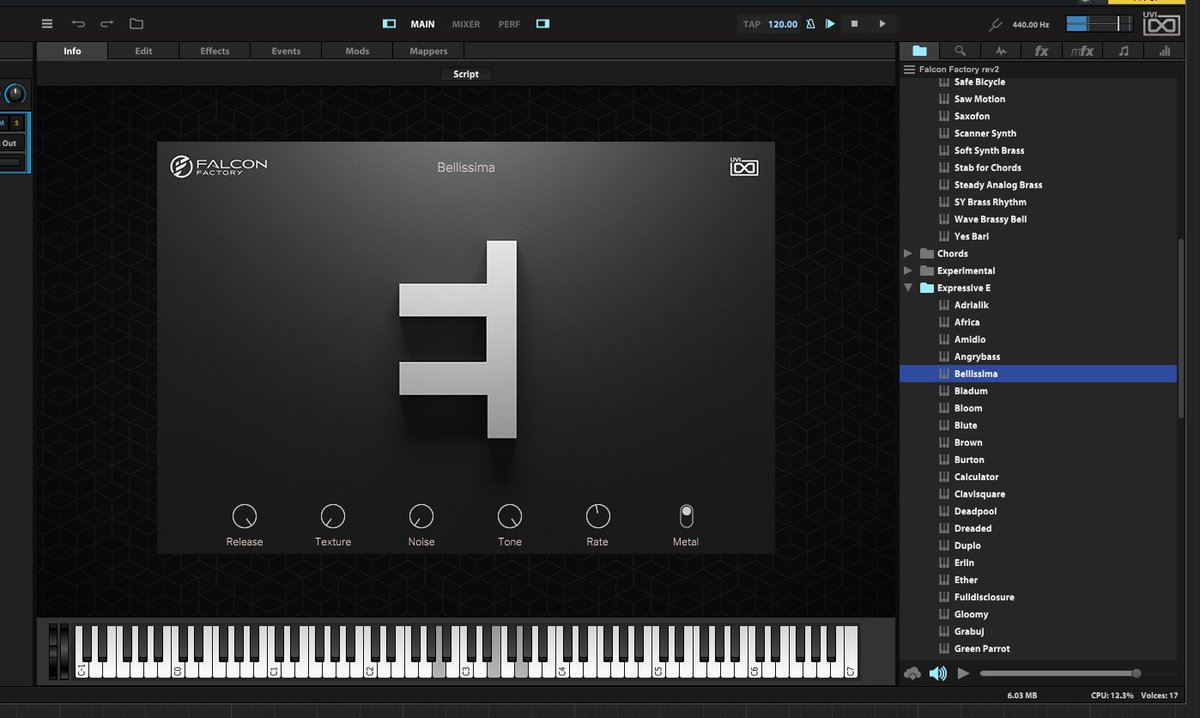Viewport: 1200px width, 718px height.
Task: Select the Clavisquare preset
Action: (x=1038, y=494)
